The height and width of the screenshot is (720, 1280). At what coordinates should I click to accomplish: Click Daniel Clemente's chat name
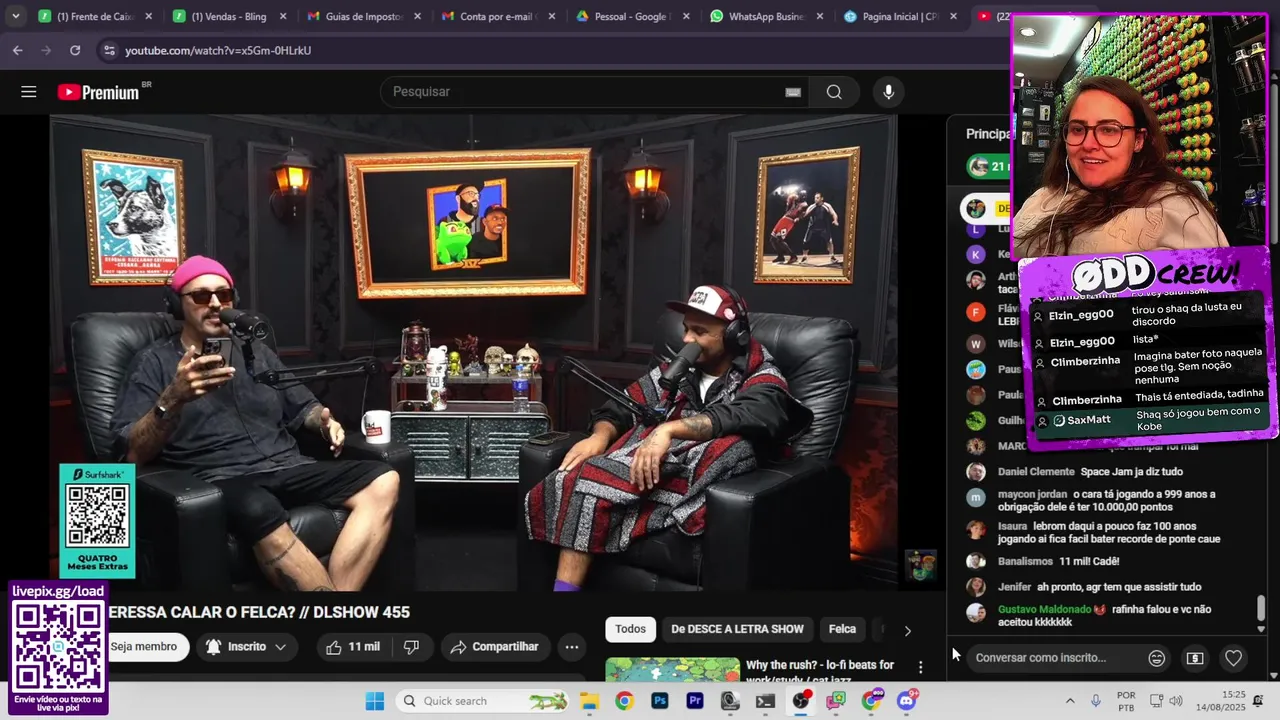tap(1036, 471)
